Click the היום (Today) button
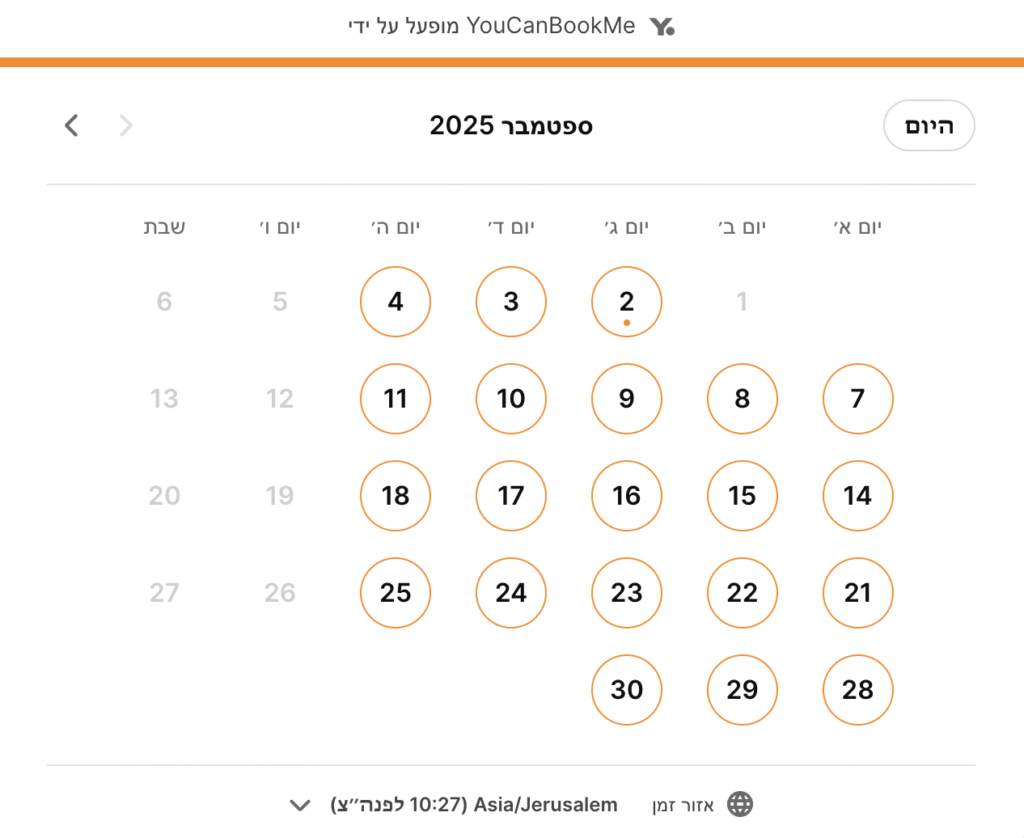The height and width of the screenshot is (838, 1024). tap(928, 126)
